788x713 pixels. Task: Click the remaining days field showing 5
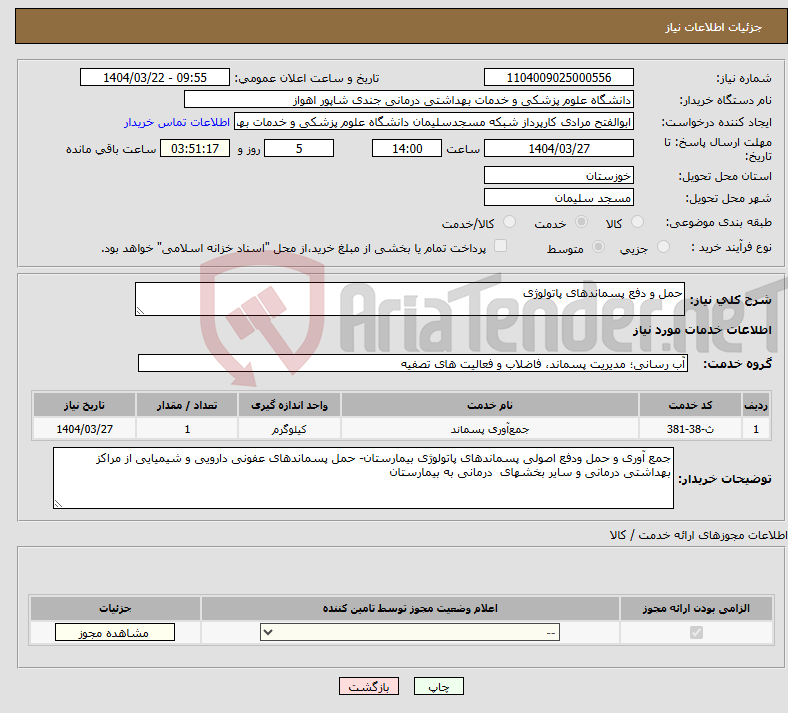coord(299,148)
